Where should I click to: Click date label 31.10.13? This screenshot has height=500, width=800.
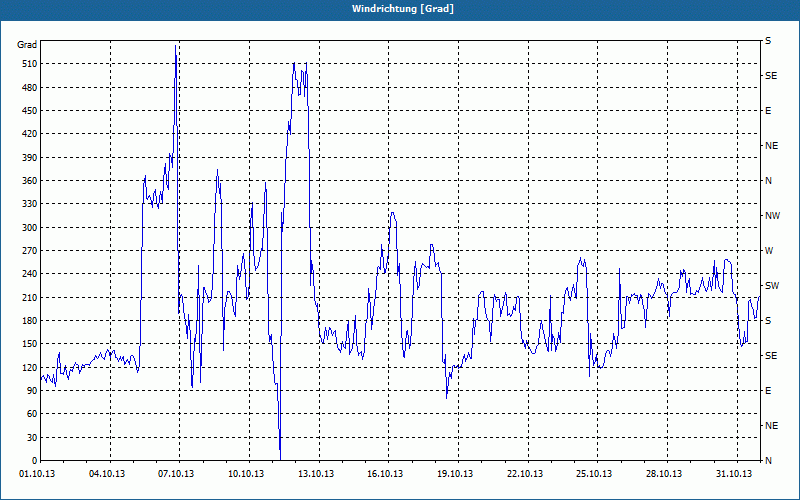point(734,474)
